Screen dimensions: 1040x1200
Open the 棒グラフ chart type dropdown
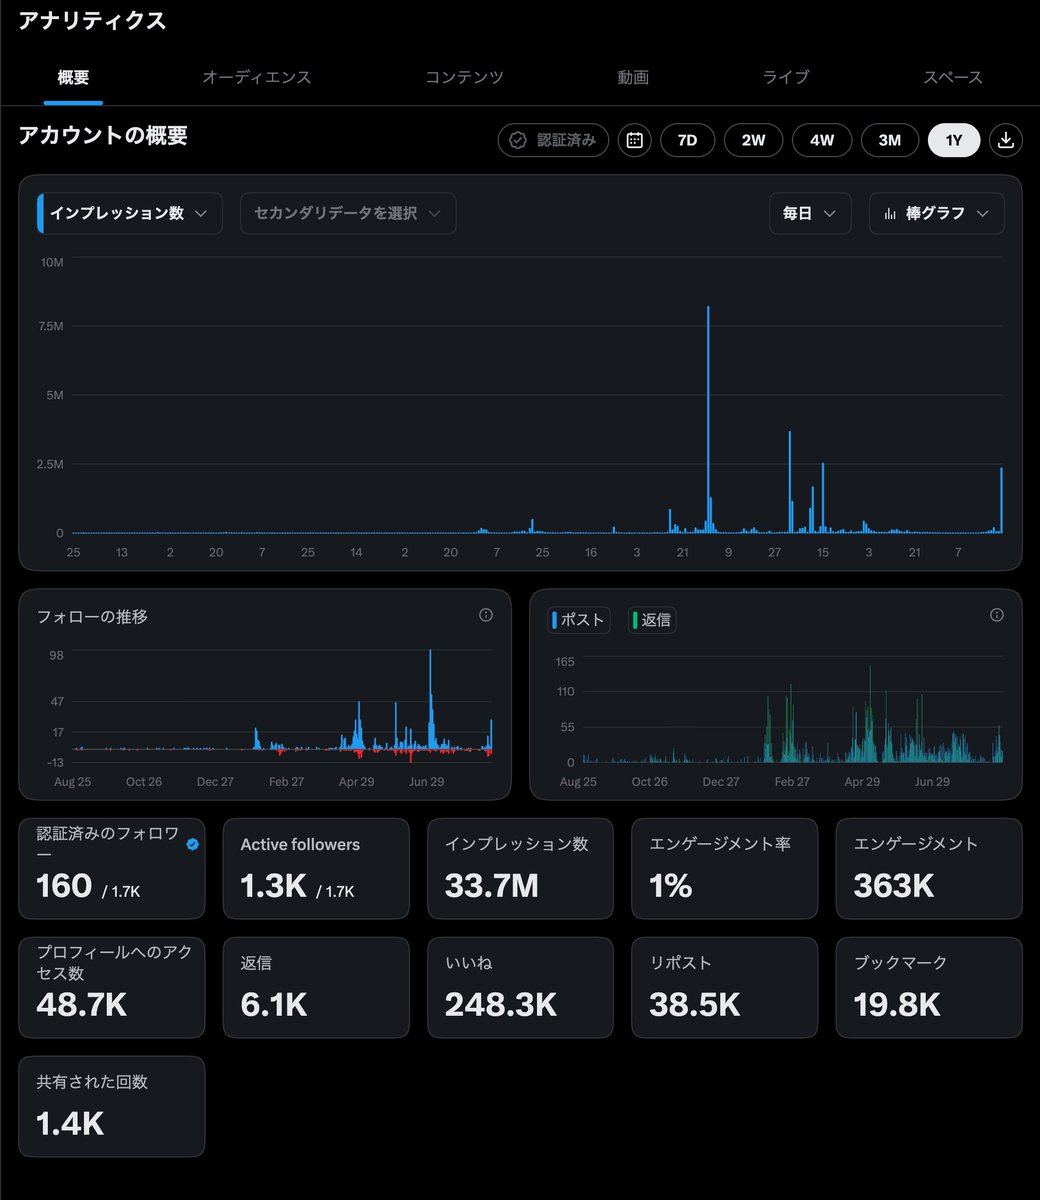[x=936, y=214]
